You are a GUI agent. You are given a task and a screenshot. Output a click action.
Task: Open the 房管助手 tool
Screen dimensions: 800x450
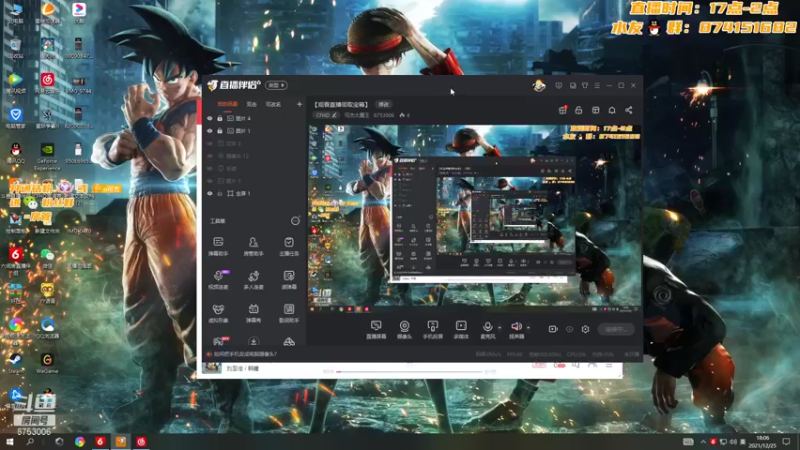(254, 246)
